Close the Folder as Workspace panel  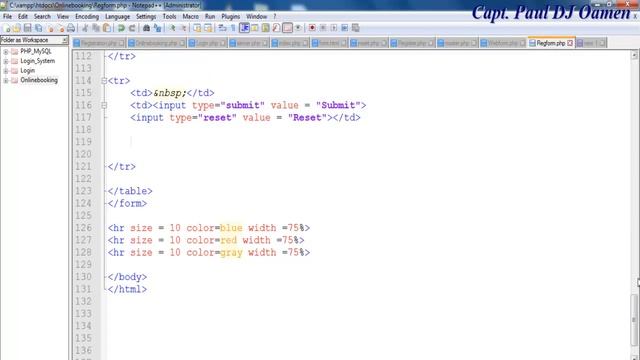click(64, 40)
